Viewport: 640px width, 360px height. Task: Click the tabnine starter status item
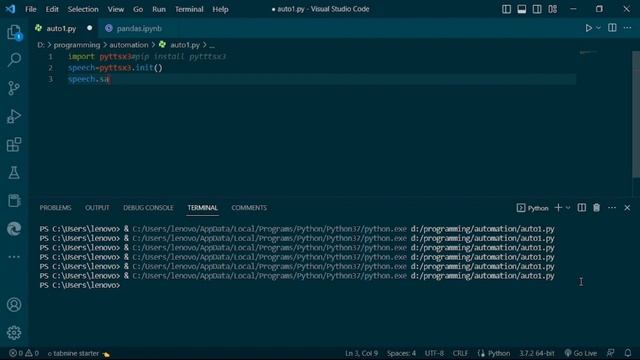click(x=78, y=353)
